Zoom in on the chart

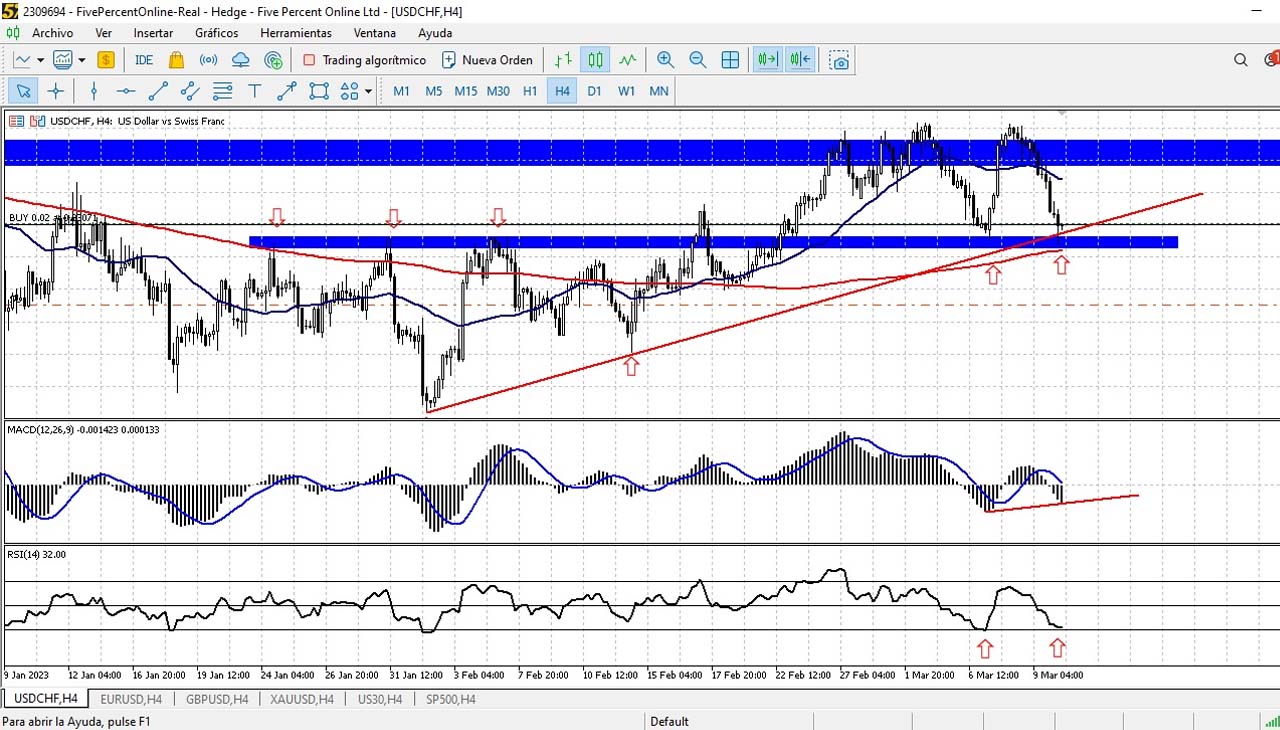click(665, 60)
